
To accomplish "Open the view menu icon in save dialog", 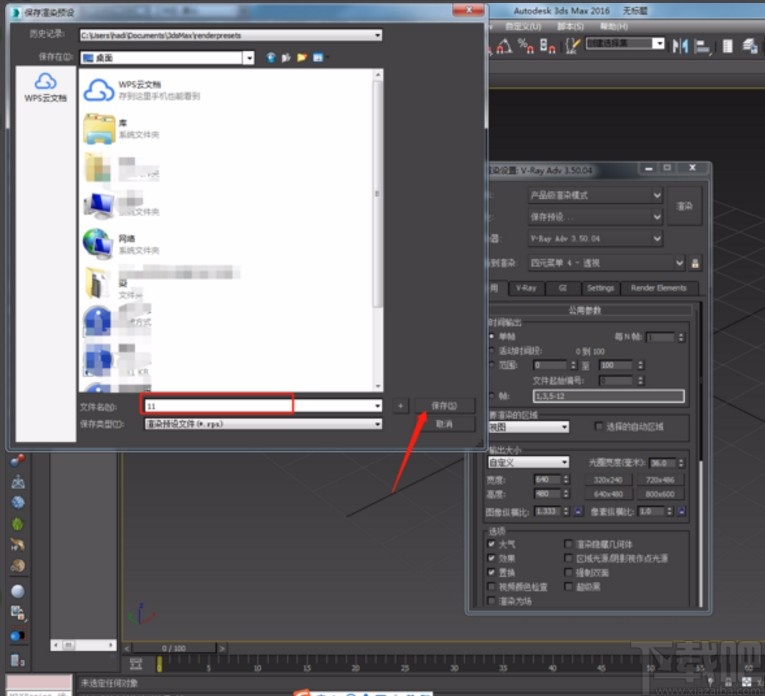I will 318,58.
